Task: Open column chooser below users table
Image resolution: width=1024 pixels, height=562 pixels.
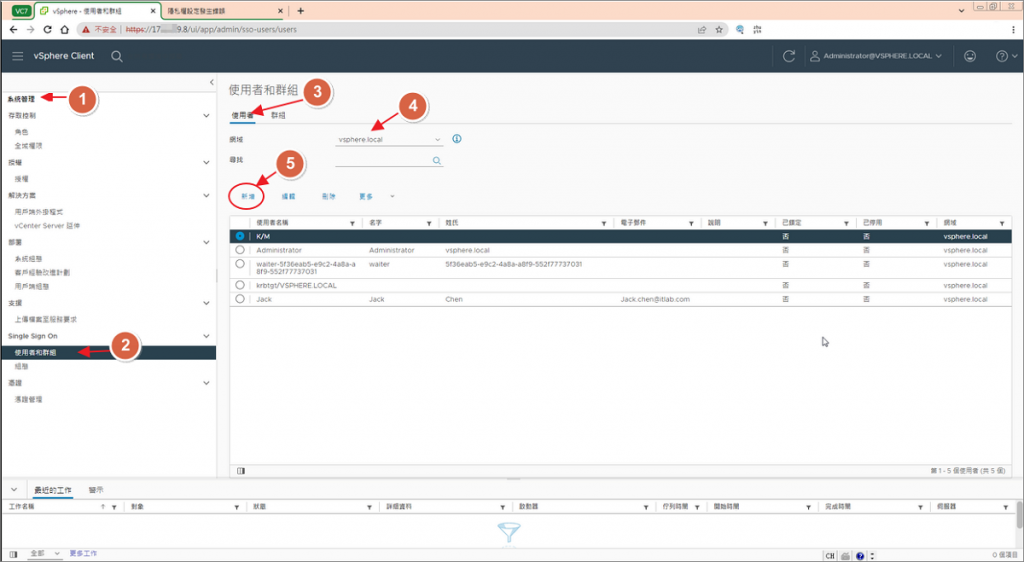Action: [x=241, y=471]
